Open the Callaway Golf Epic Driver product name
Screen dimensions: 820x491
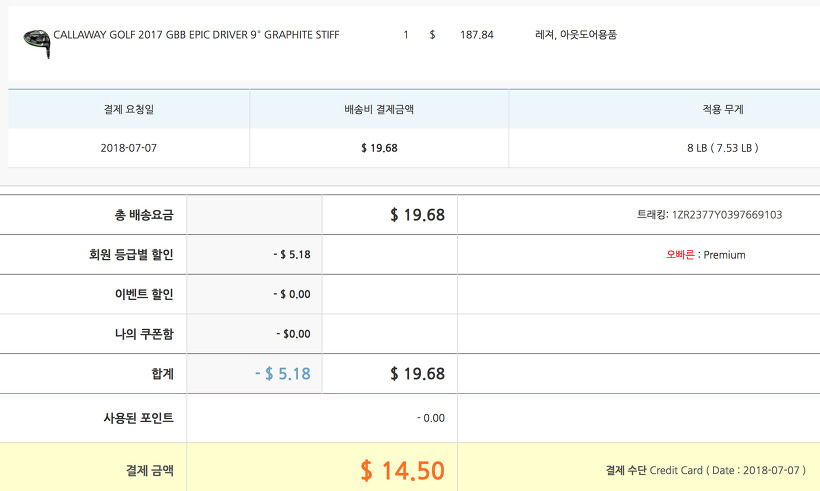[x=196, y=35]
